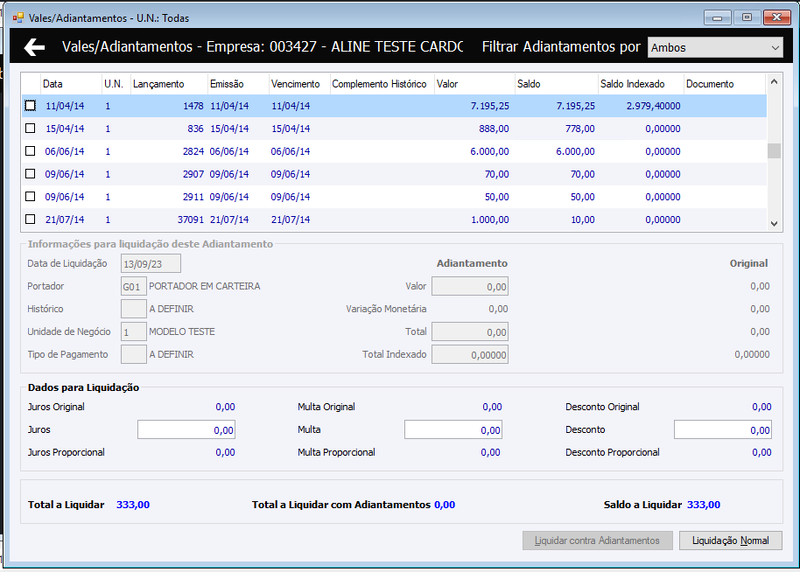Click the Lançamento column header
Screen dimensions: 800x572
(159, 84)
